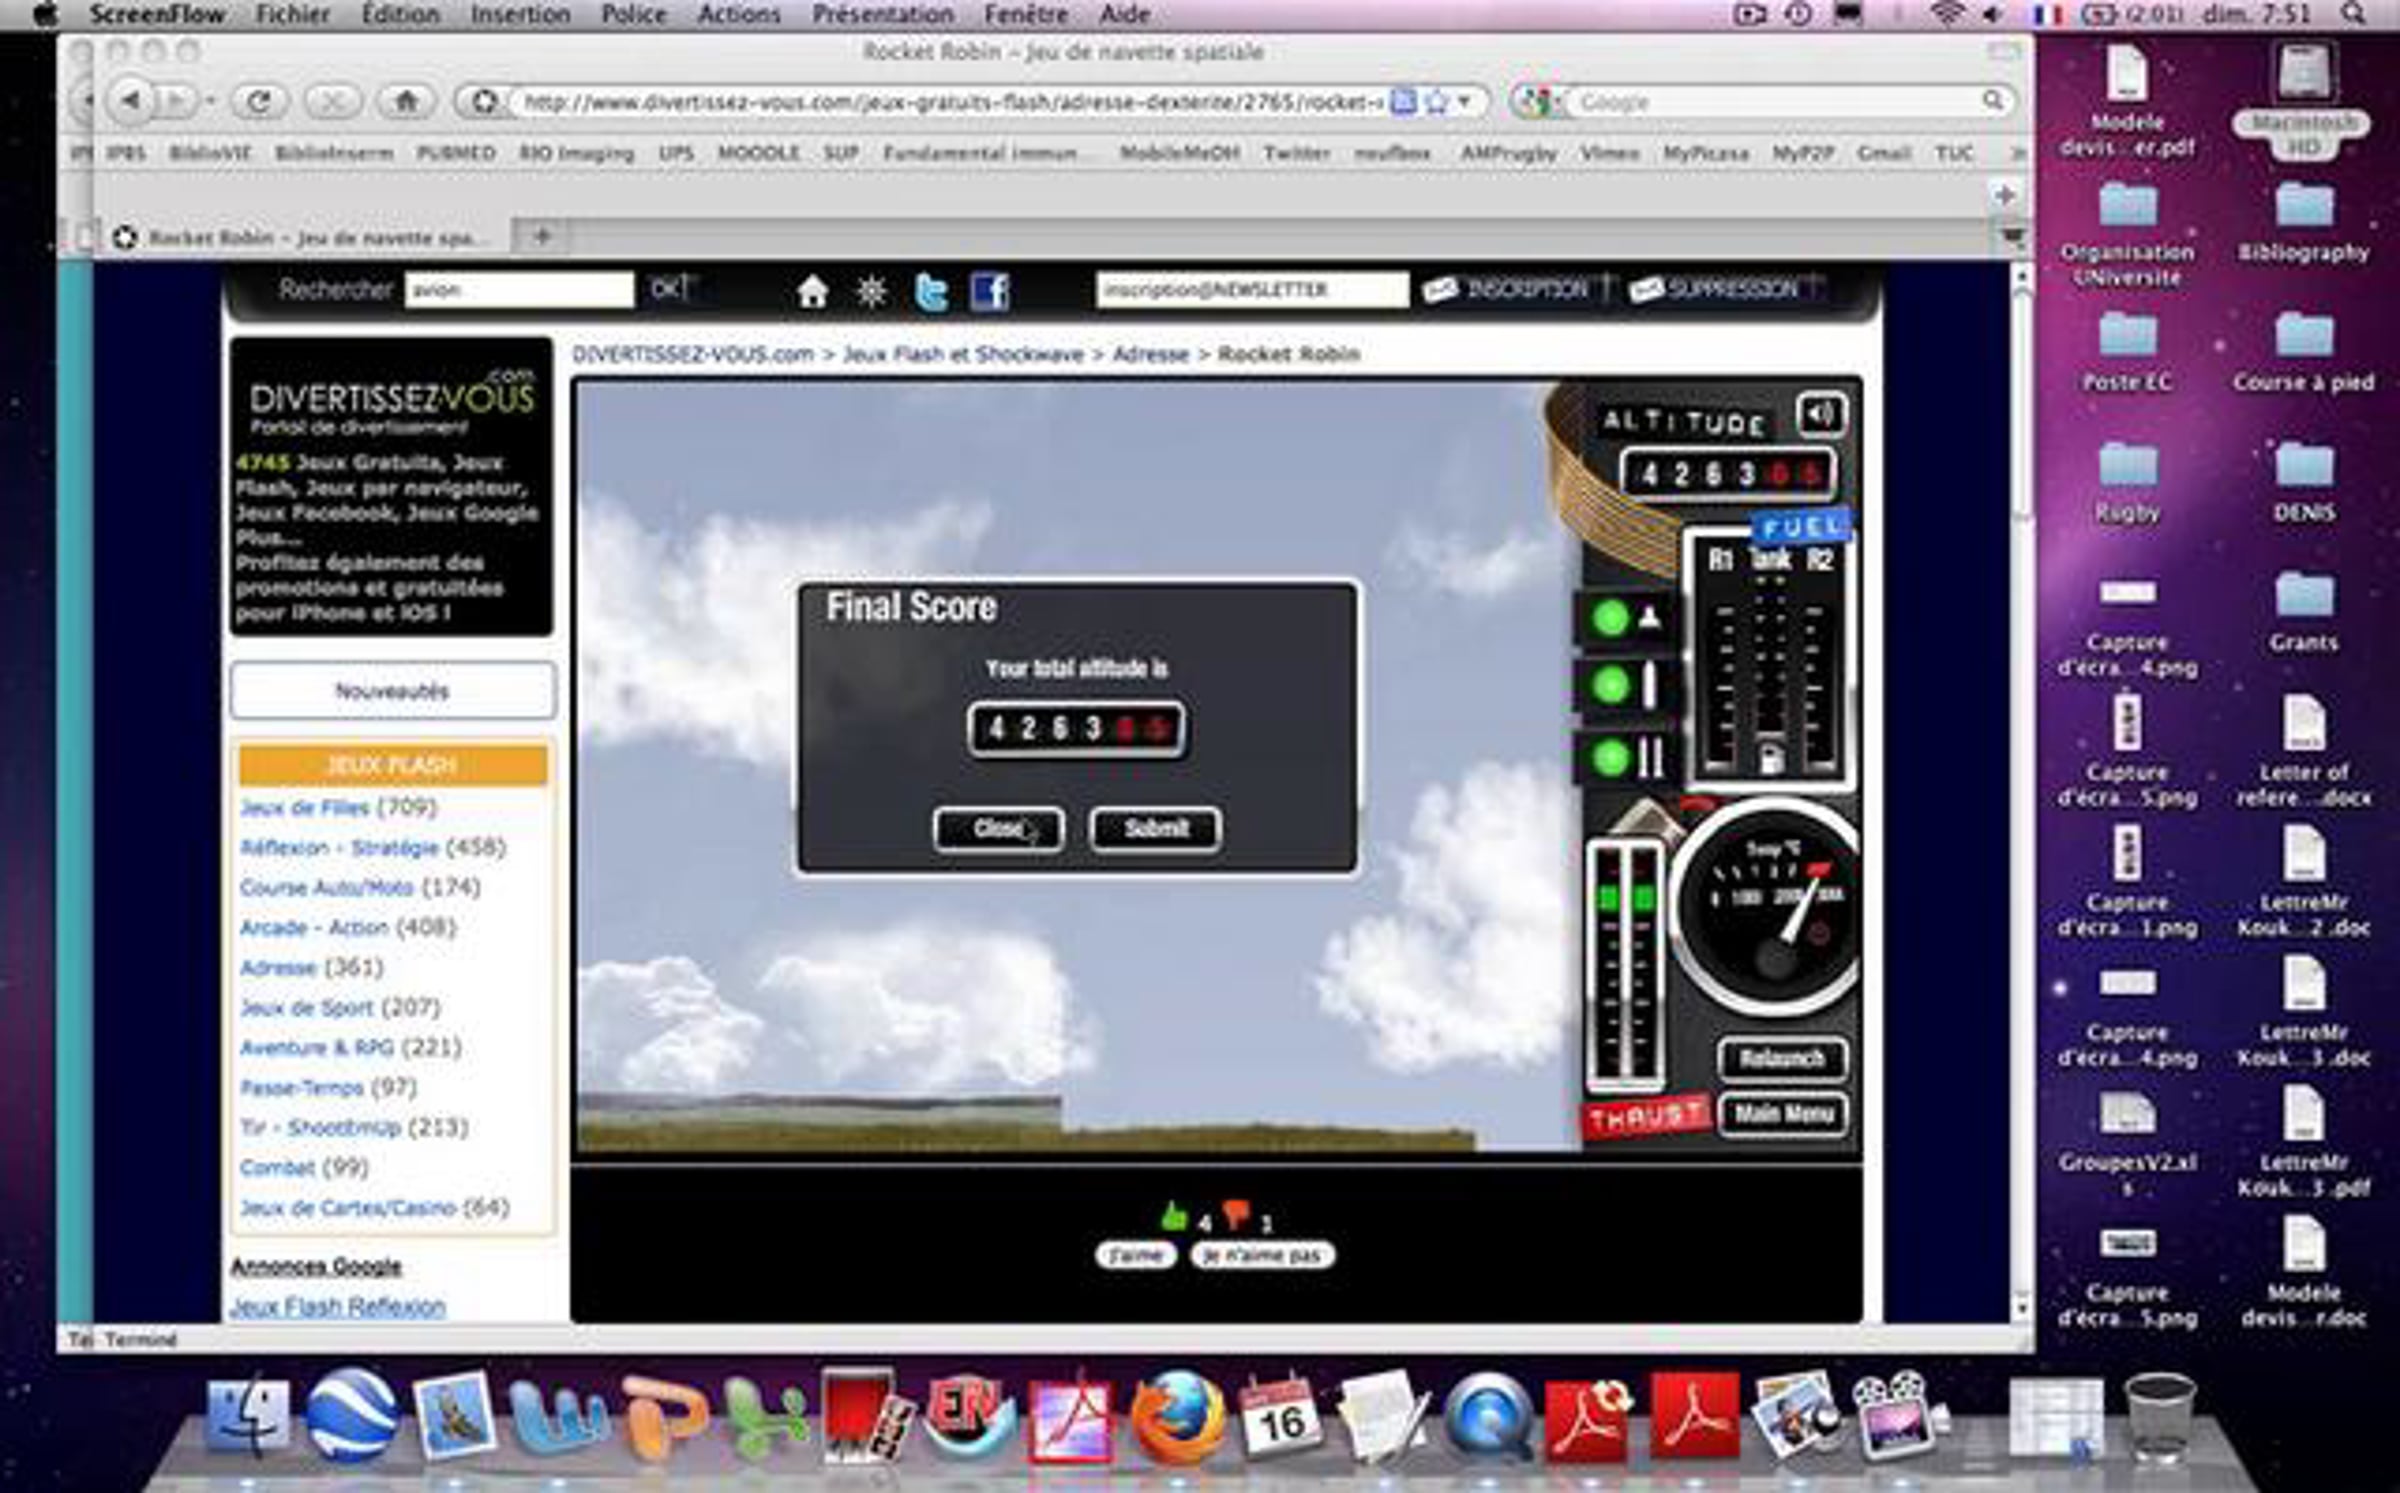
Task: Open the search engine selector next to Google
Action: (x=1539, y=101)
